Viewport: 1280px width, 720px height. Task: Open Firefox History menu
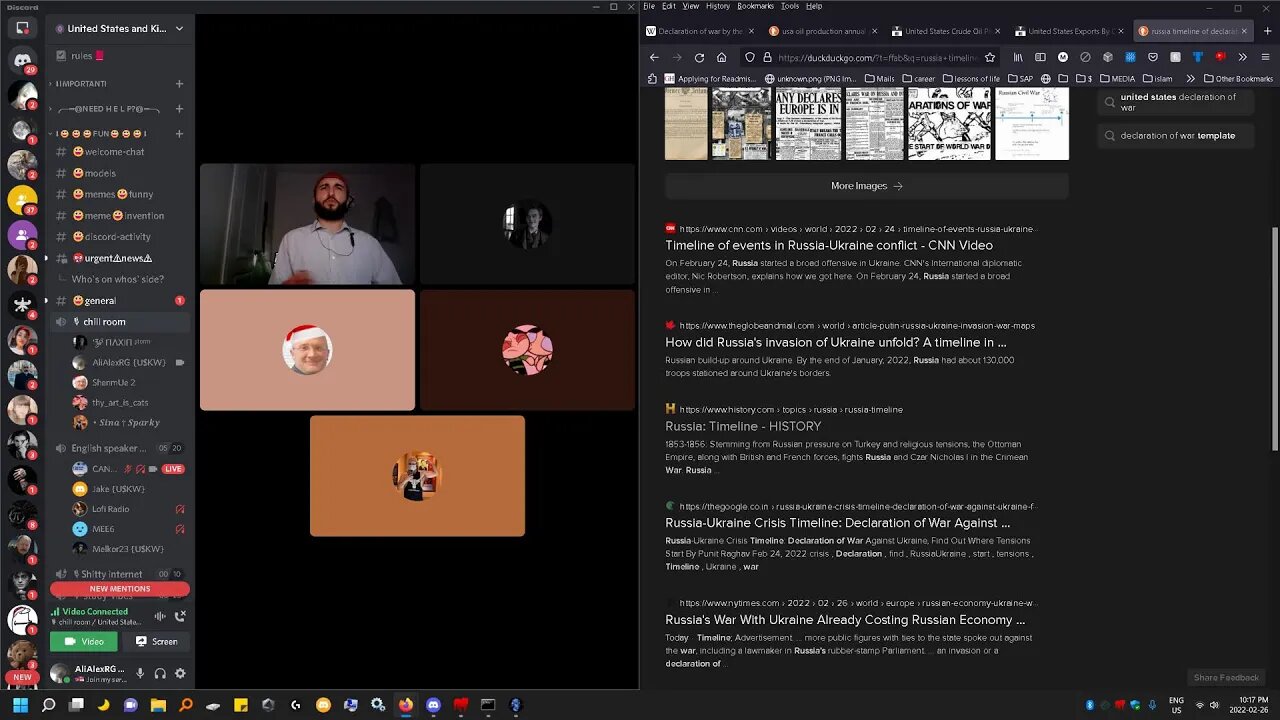click(718, 6)
